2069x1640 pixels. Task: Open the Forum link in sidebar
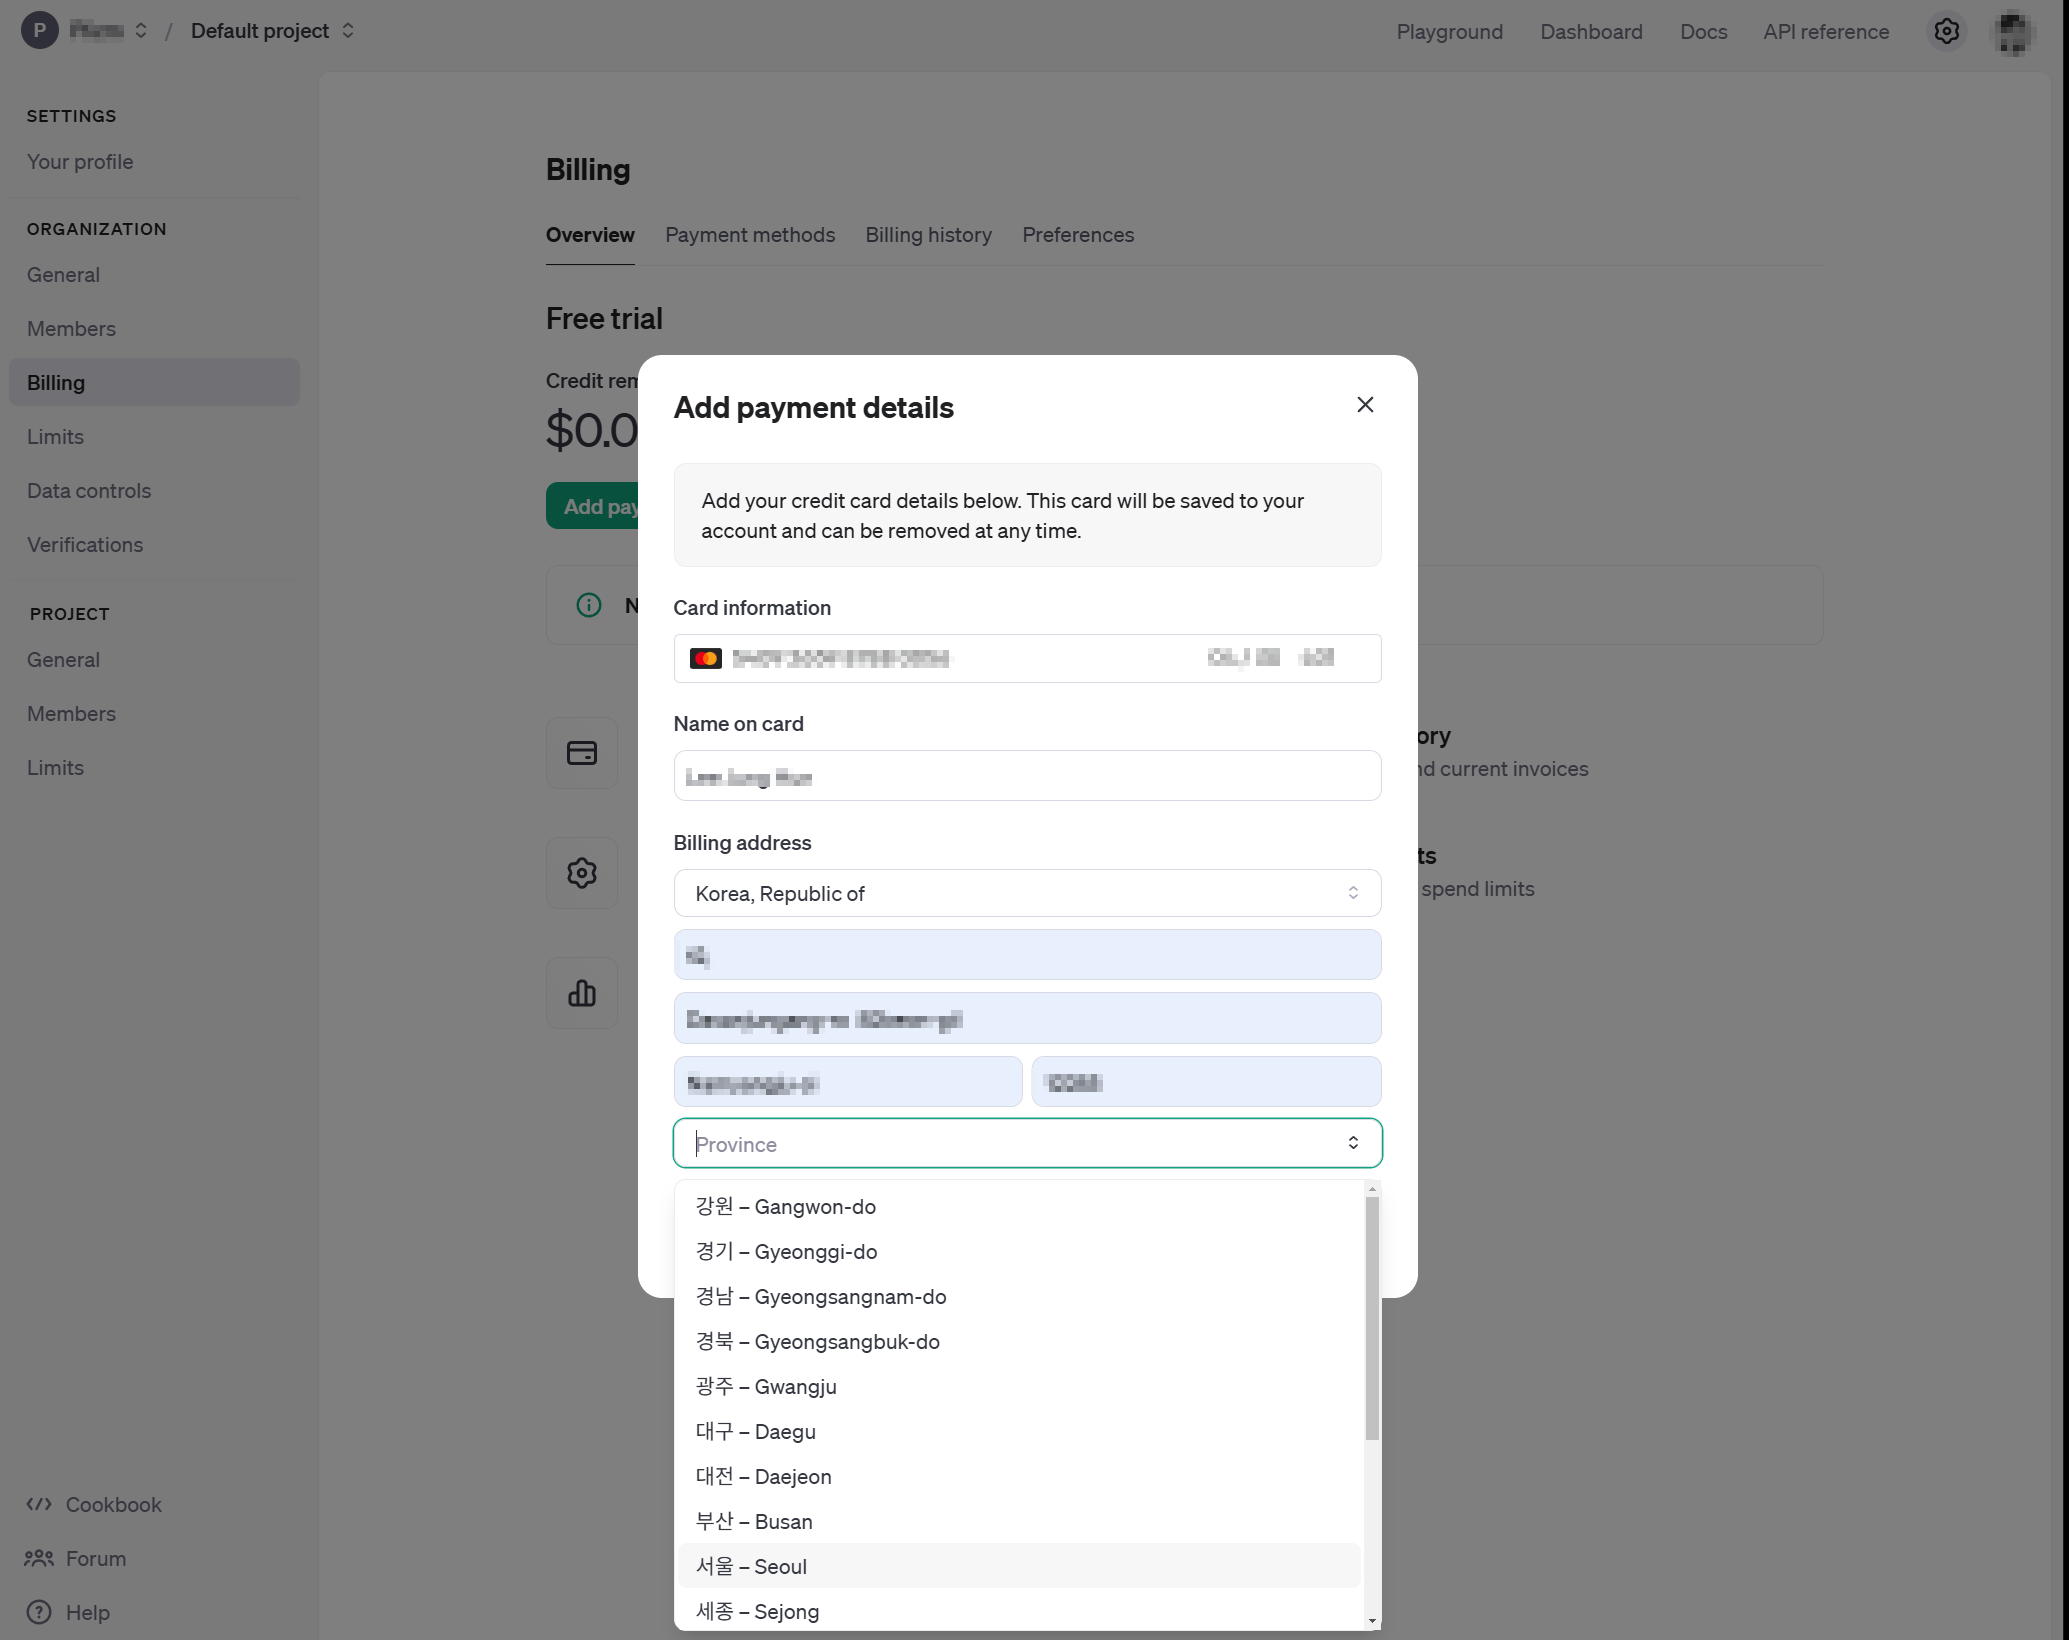click(95, 1559)
